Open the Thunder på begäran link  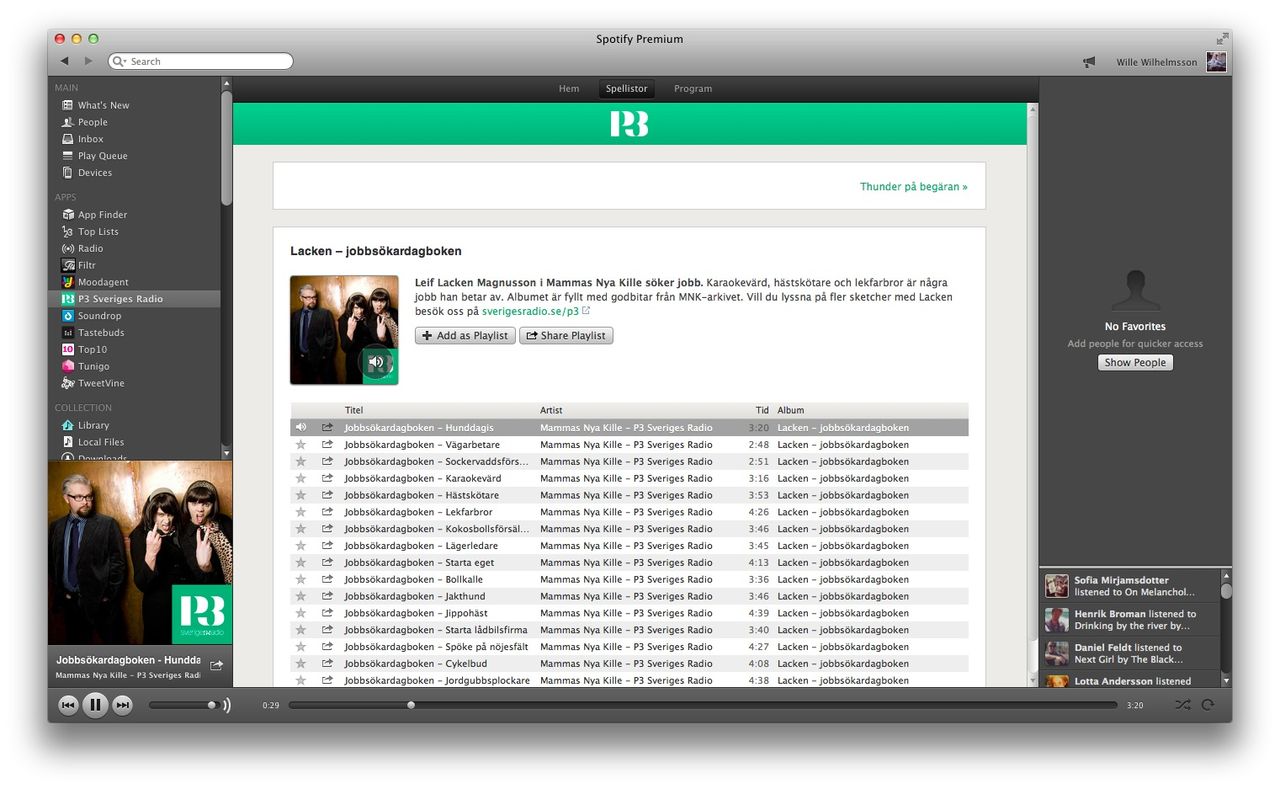tap(914, 186)
